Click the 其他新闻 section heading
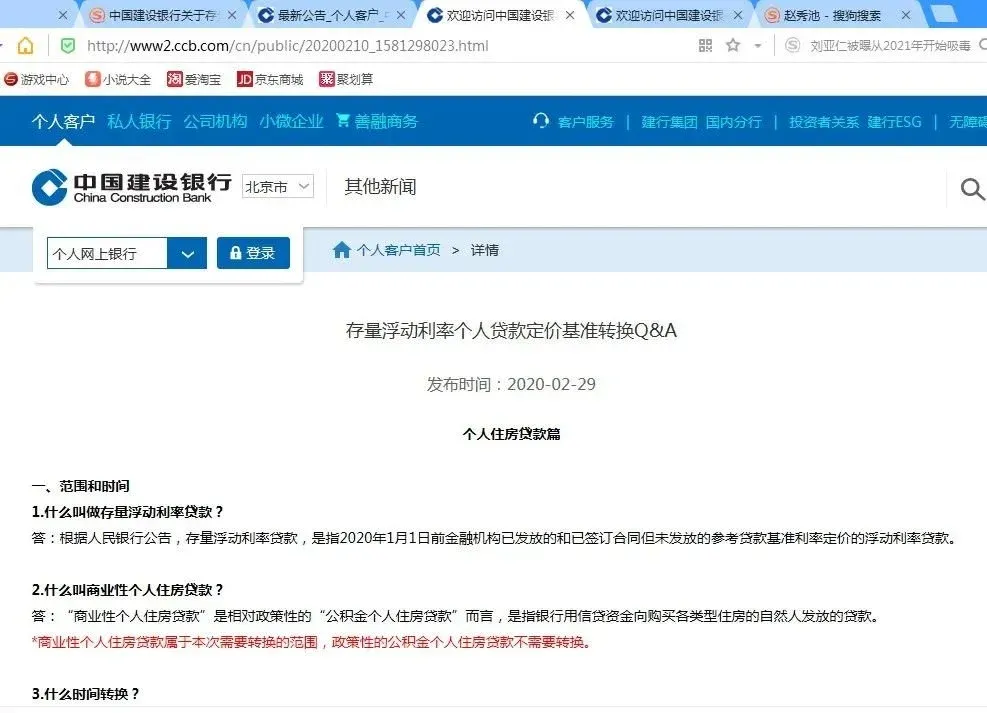This screenshot has width=987, height=713. pos(380,187)
